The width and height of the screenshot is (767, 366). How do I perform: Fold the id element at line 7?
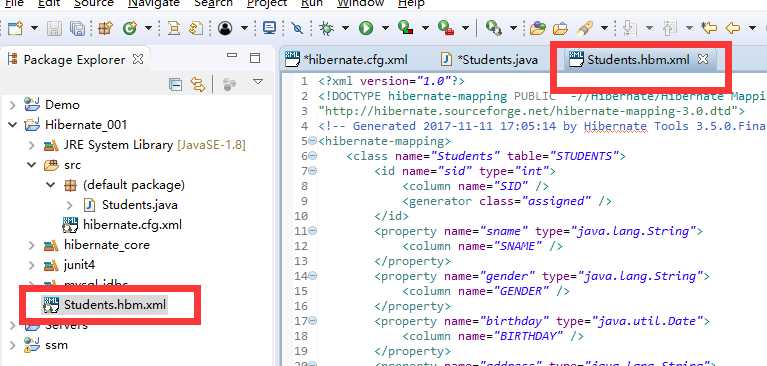pyautogui.click(x=313, y=171)
